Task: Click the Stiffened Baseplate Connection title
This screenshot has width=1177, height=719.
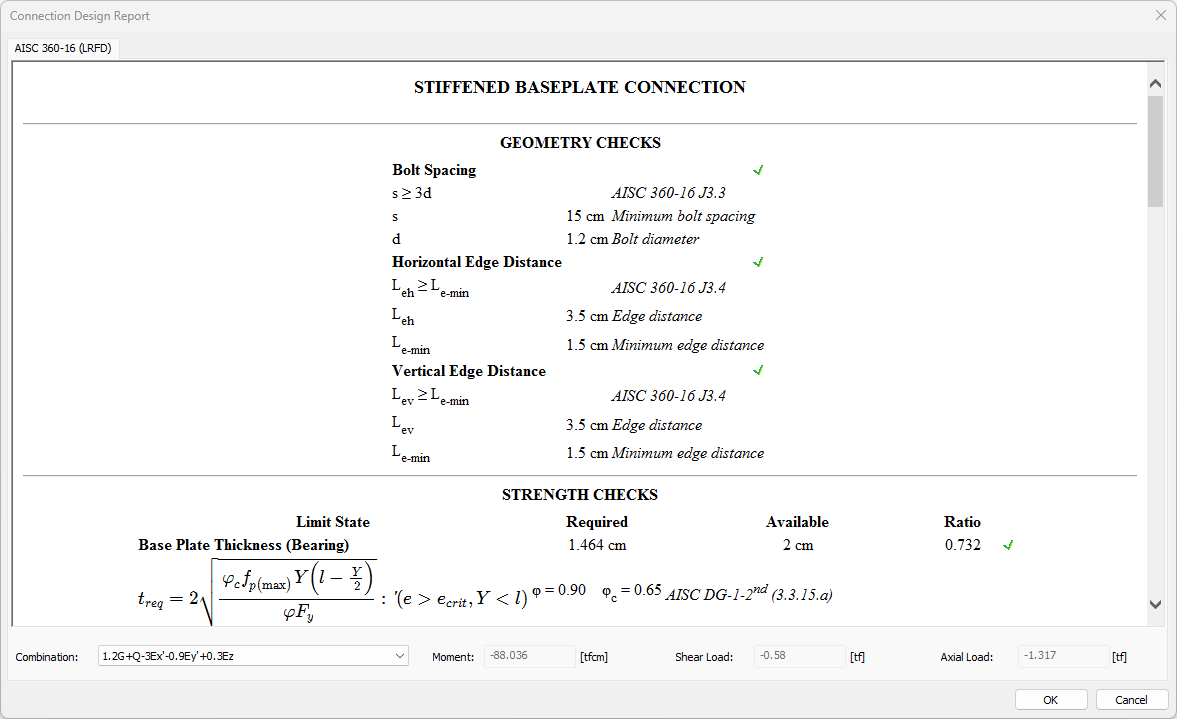Action: 579,87
